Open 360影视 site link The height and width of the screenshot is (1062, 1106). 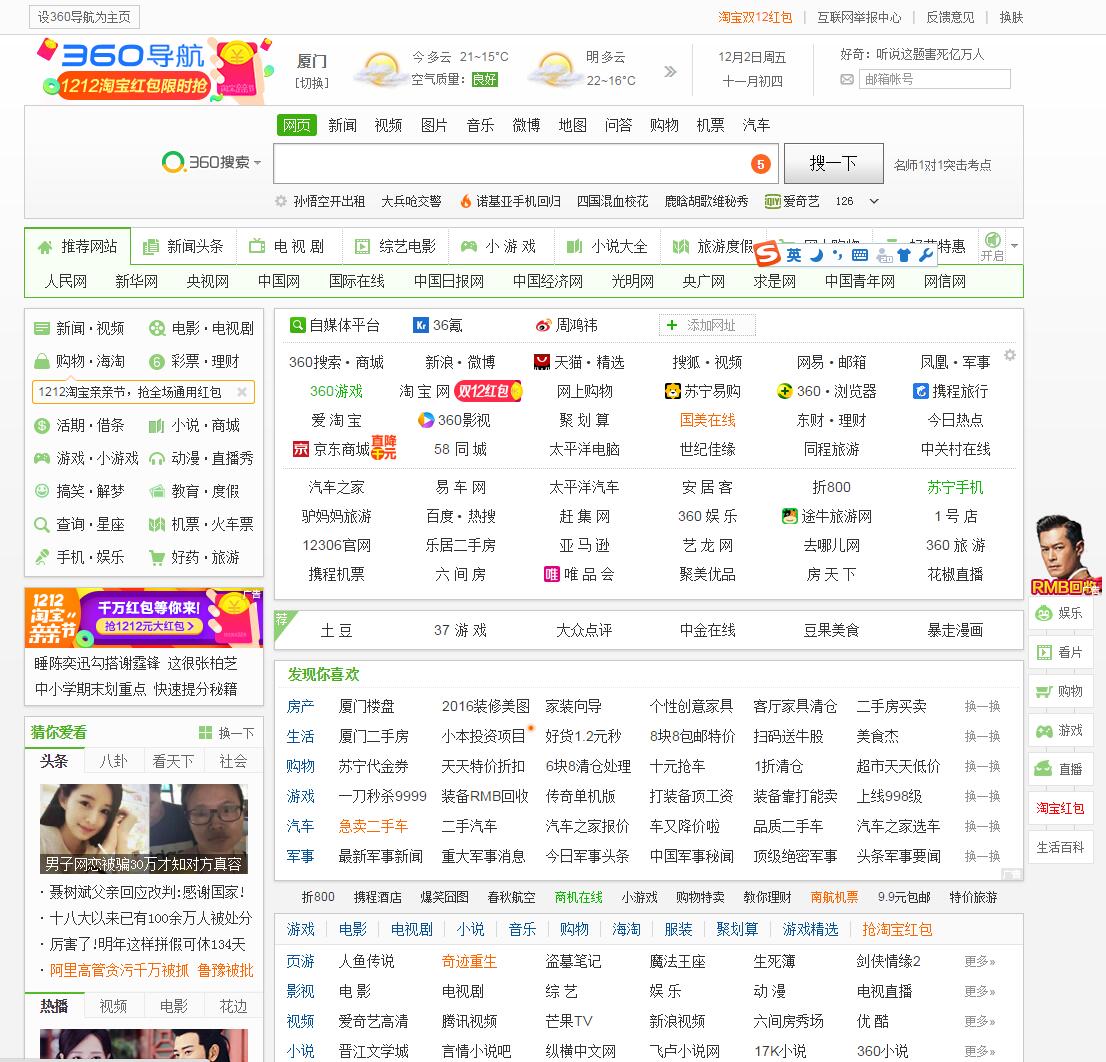pyautogui.click(x=454, y=420)
